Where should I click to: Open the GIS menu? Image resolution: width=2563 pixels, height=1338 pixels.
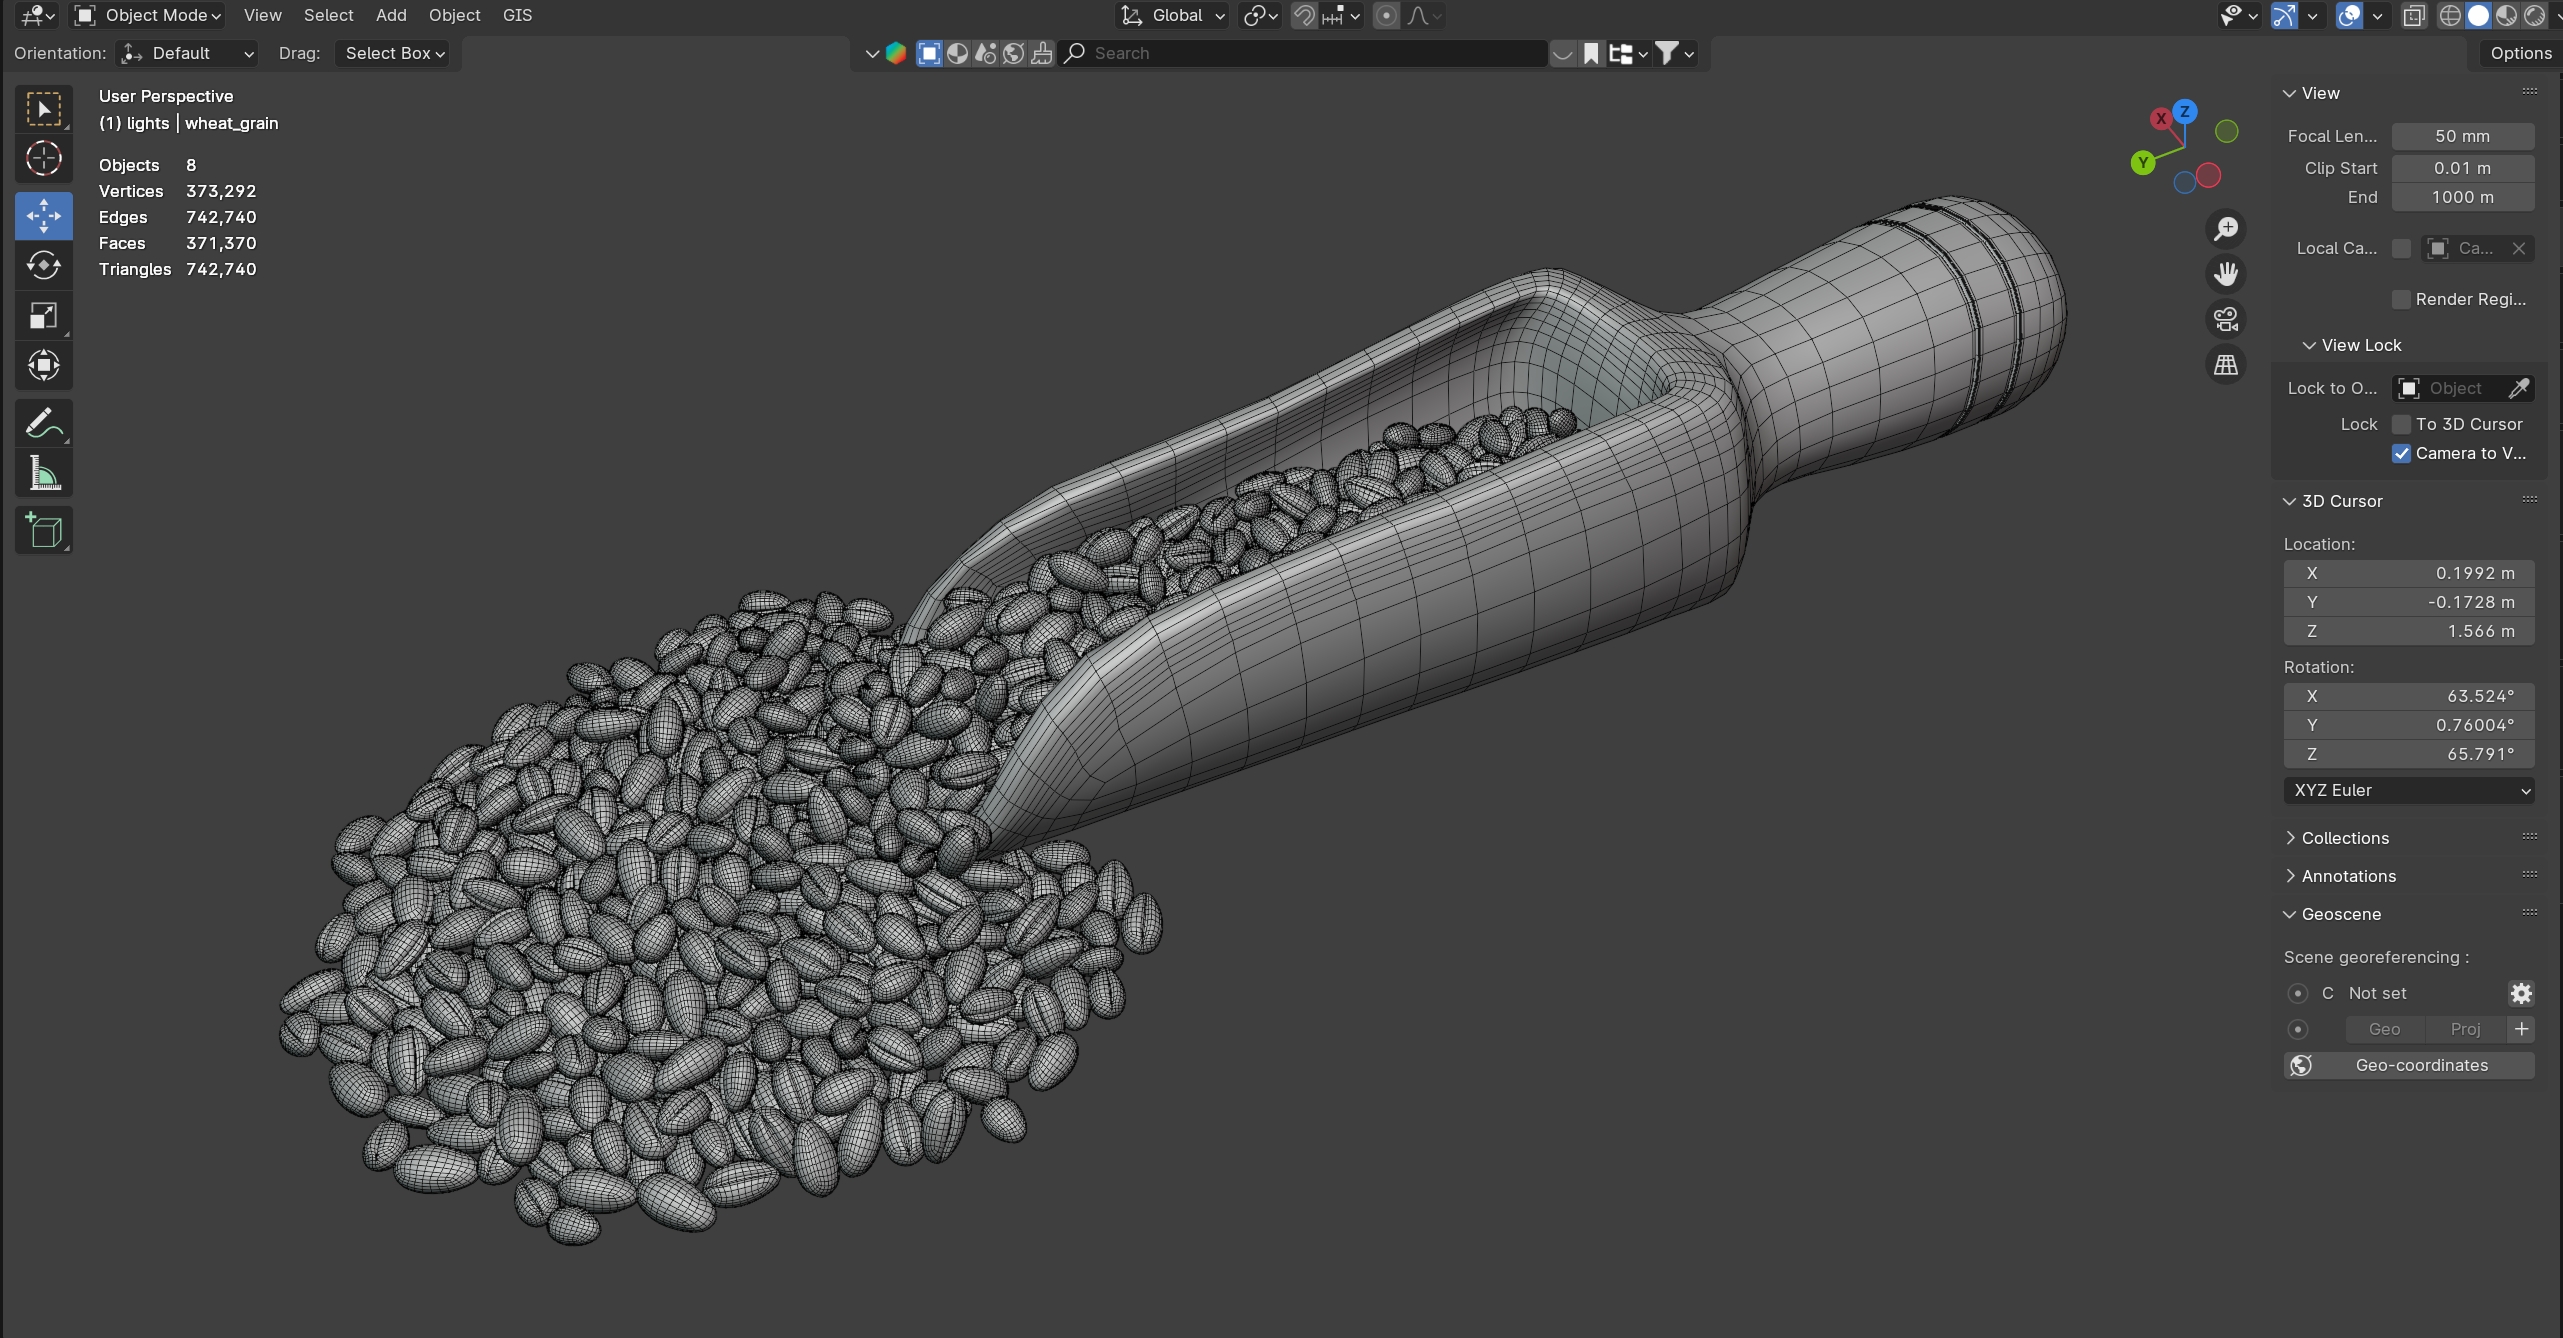pos(517,15)
